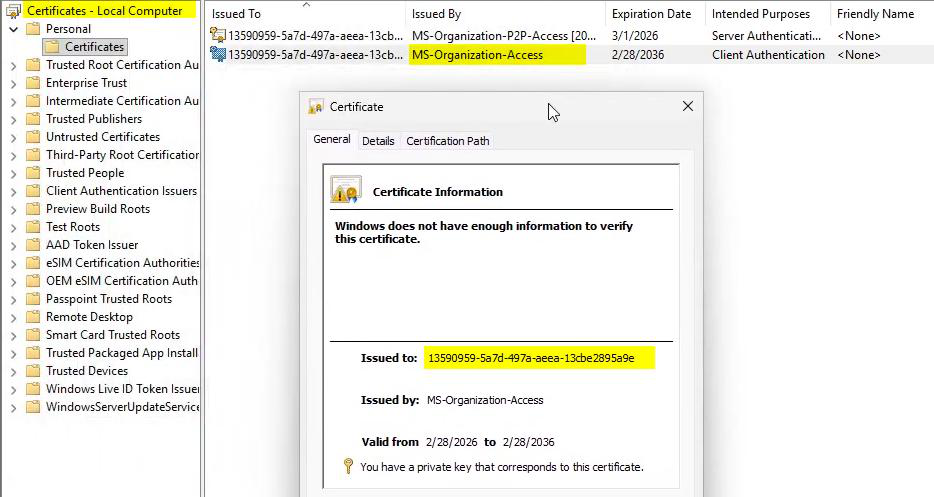Expand the Remote Desktop node

coord(13,318)
